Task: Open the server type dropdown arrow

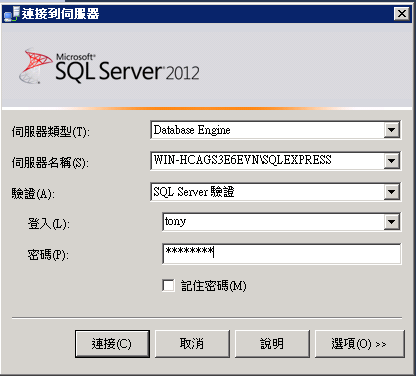Action: click(392, 130)
